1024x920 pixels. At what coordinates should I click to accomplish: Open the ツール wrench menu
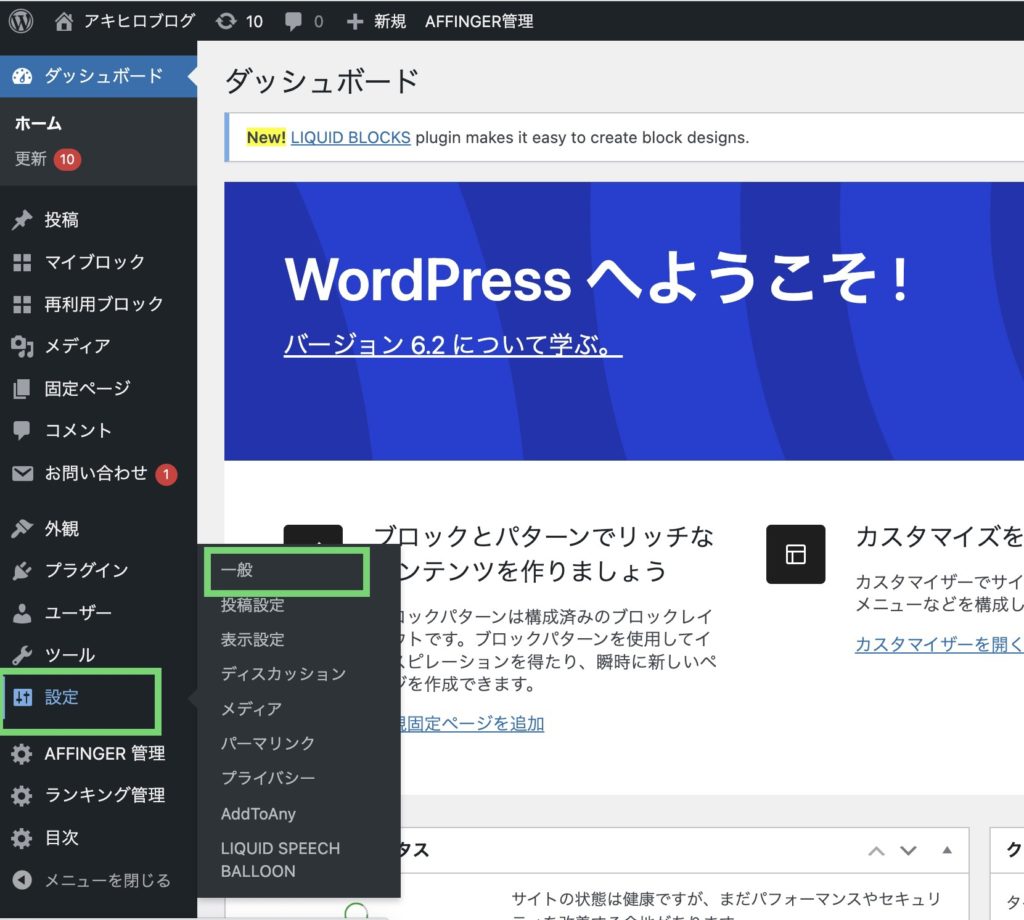coord(69,655)
